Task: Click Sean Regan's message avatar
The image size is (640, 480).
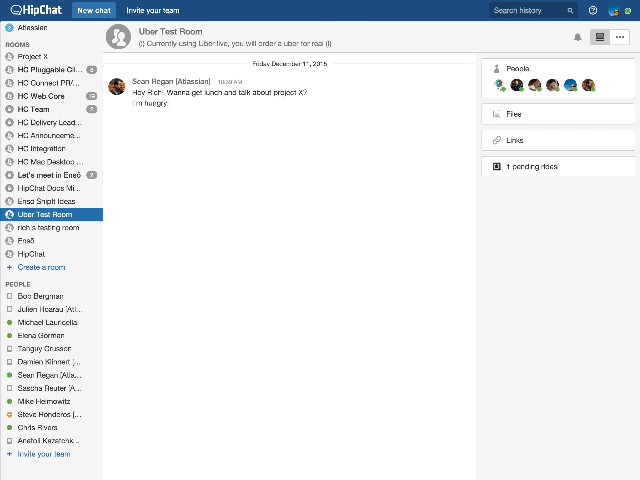Action: point(117,86)
